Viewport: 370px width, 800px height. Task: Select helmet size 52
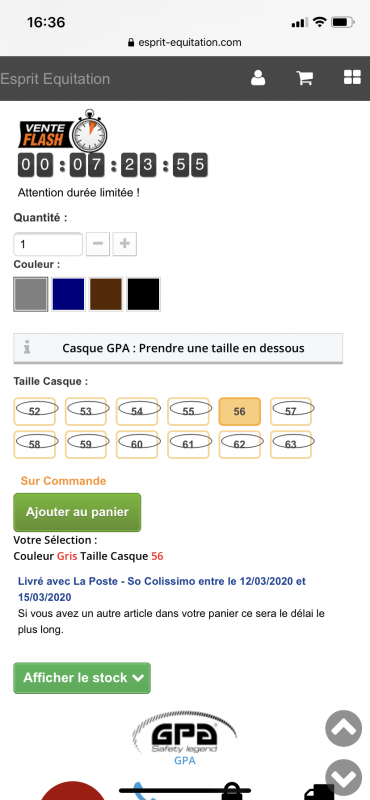point(35,411)
